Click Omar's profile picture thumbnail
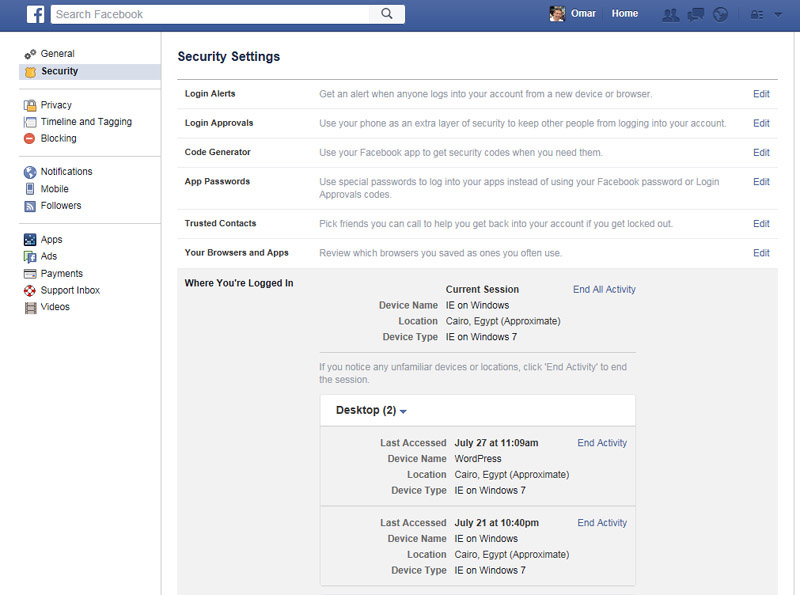 coord(558,14)
